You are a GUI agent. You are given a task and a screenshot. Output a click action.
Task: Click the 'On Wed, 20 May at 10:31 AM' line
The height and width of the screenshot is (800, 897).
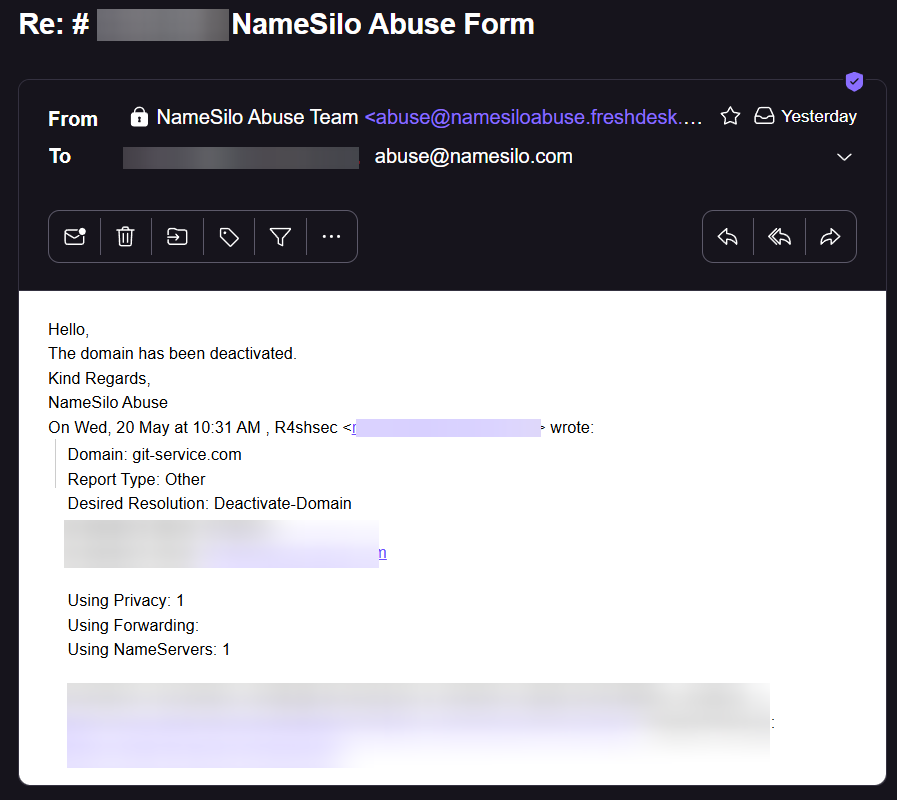click(x=321, y=427)
